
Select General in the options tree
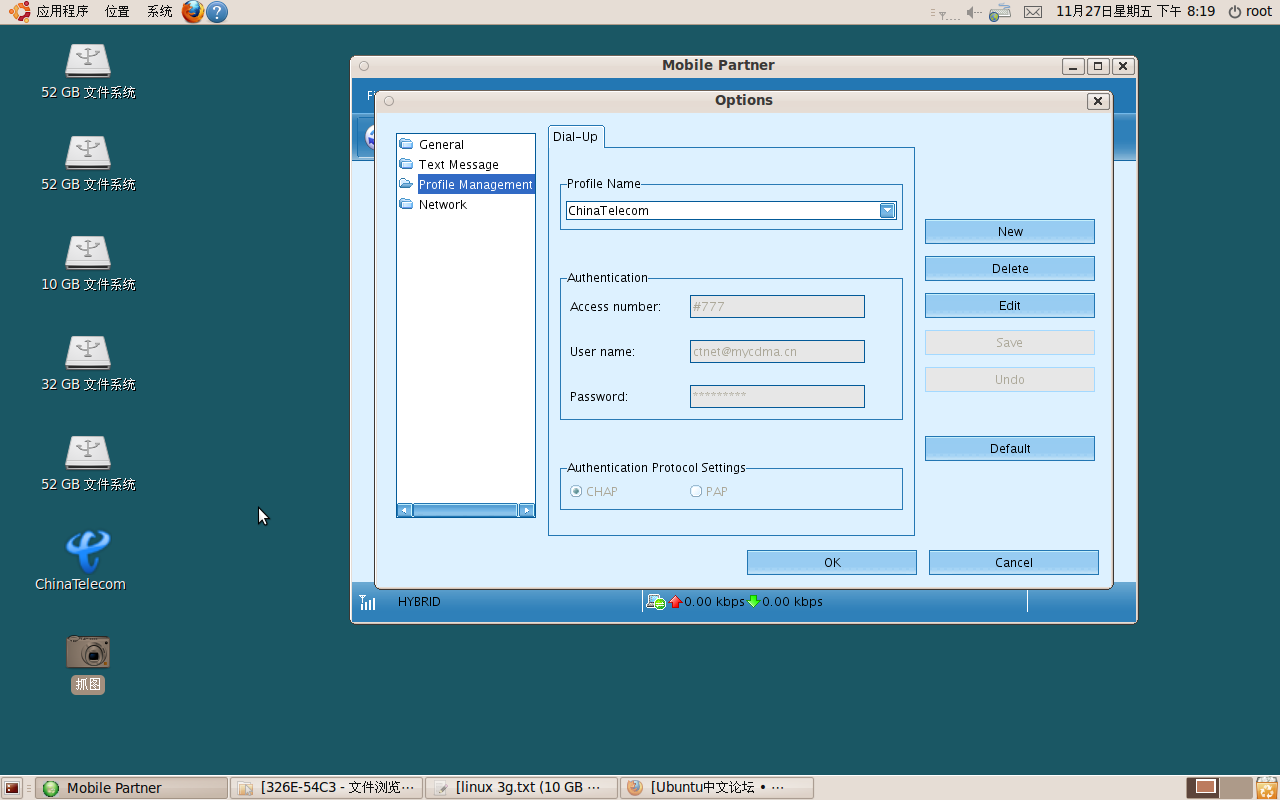(x=441, y=144)
